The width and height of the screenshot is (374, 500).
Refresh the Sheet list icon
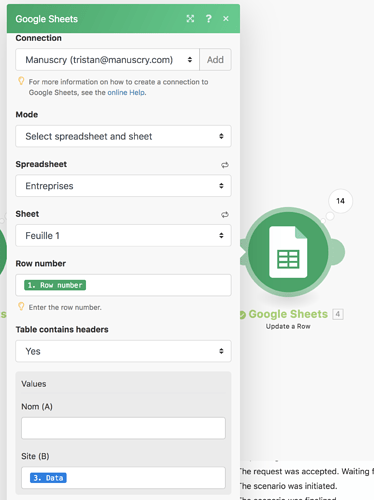(225, 214)
